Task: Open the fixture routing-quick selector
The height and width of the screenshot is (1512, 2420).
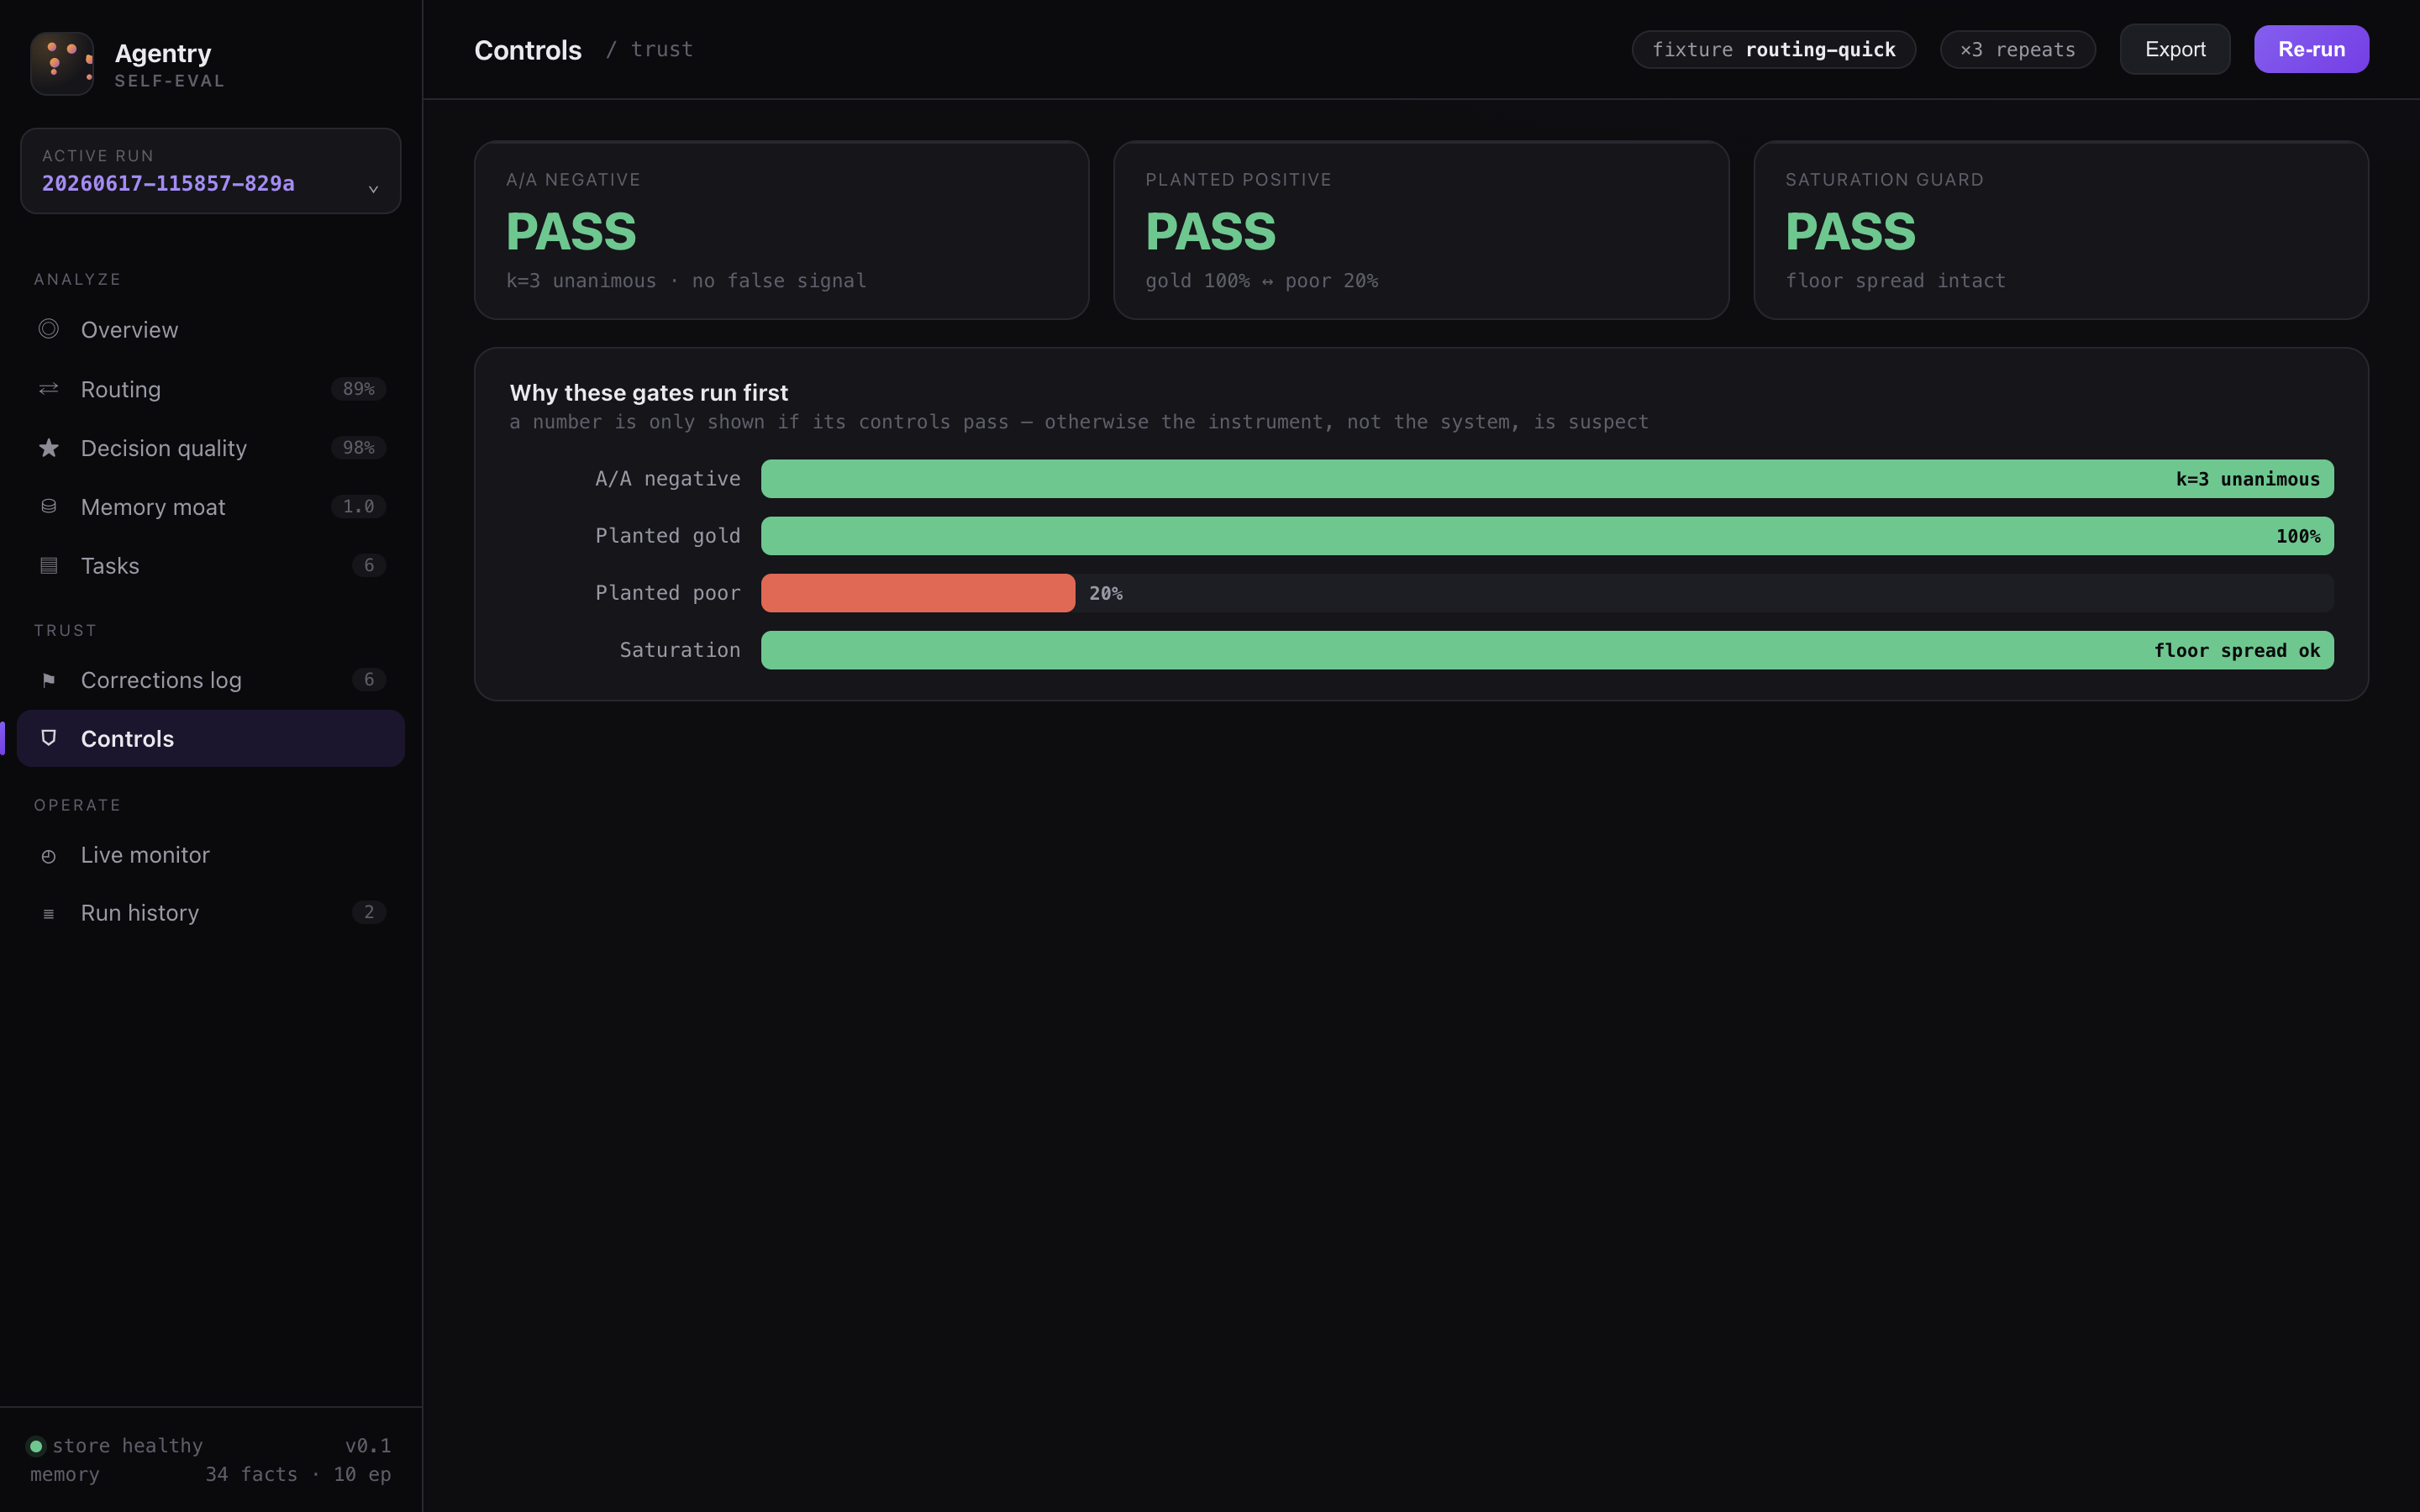Action: tap(1773, 50)
